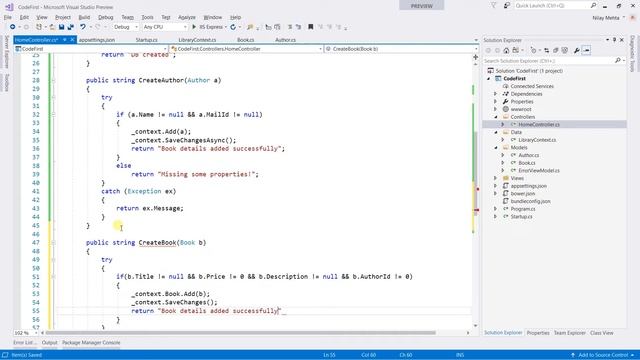Click the editor horizontal scrollbar
Screen dimensions: 640x360
[x=240, y=333]
